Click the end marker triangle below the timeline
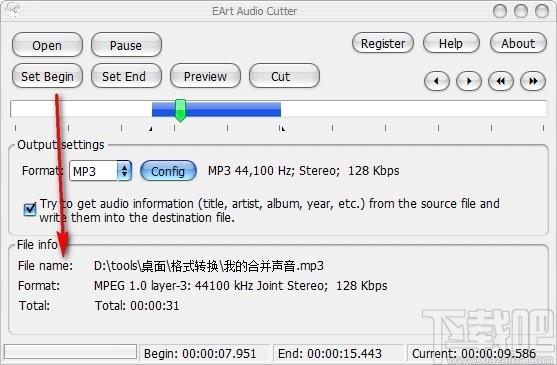Screen dimensions: 557x365 coord(283,129)
